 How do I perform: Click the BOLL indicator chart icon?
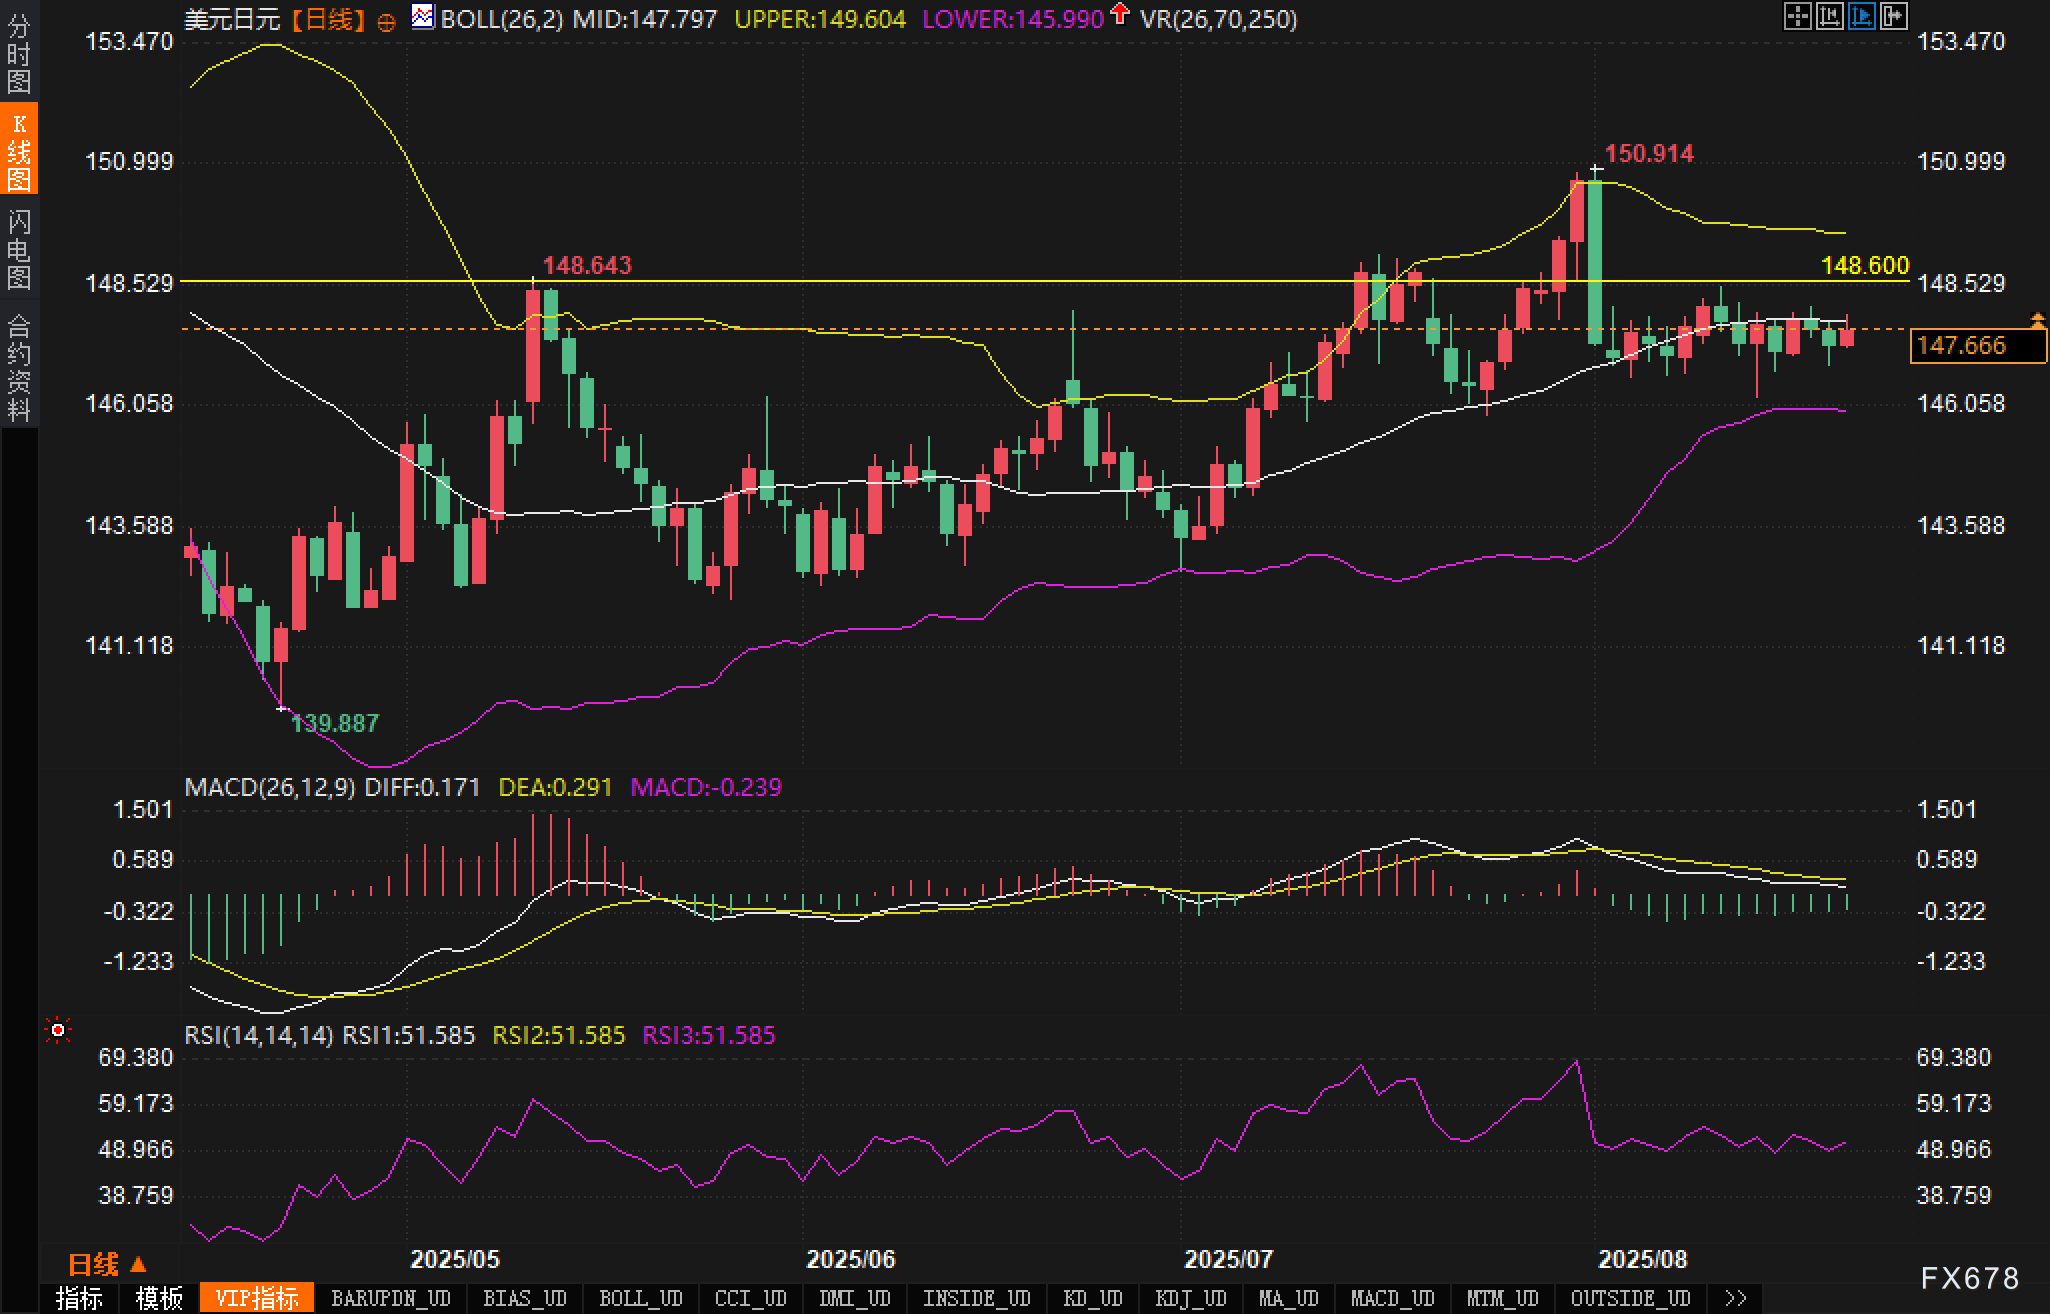pos(423,17)
